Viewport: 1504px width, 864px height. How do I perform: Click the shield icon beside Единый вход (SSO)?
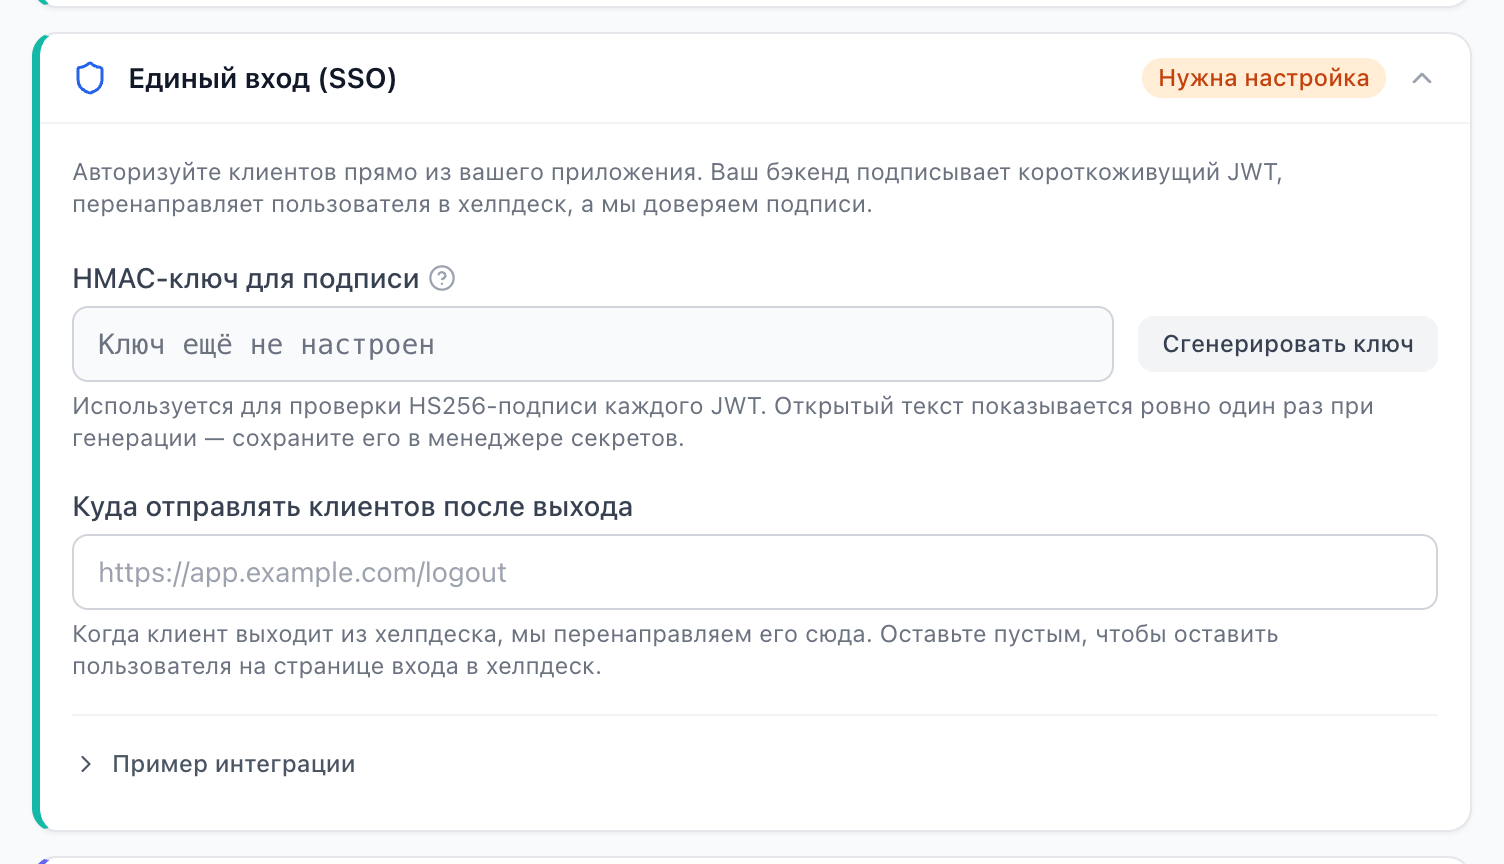tap(90, 78)
